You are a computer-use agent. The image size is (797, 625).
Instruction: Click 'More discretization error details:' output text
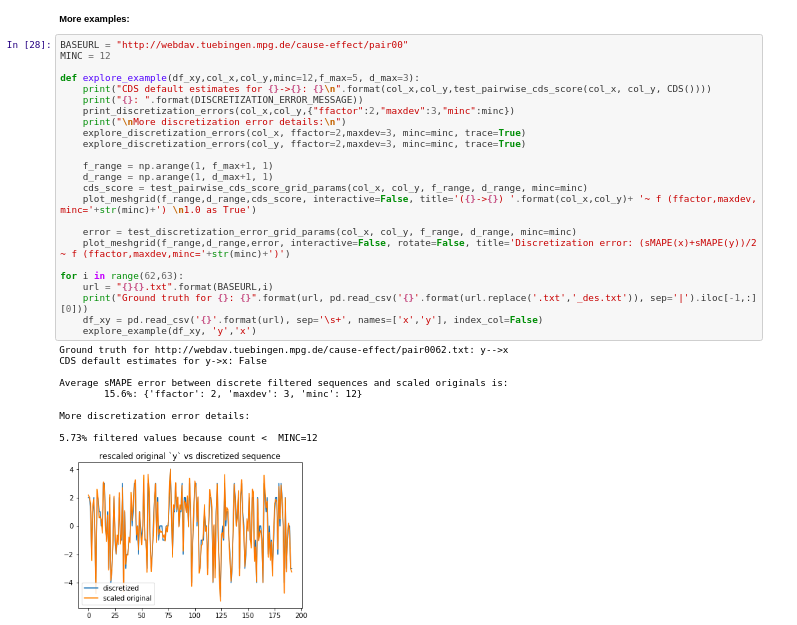154,416
